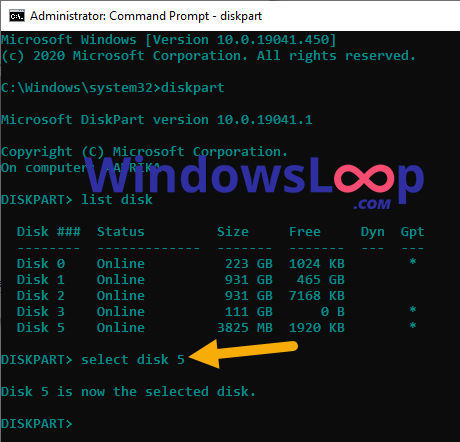Click the Gpt asterisk for Disk 0
Image resolution: width=460 pixels, height=442 pixels.
pos(413,261)
